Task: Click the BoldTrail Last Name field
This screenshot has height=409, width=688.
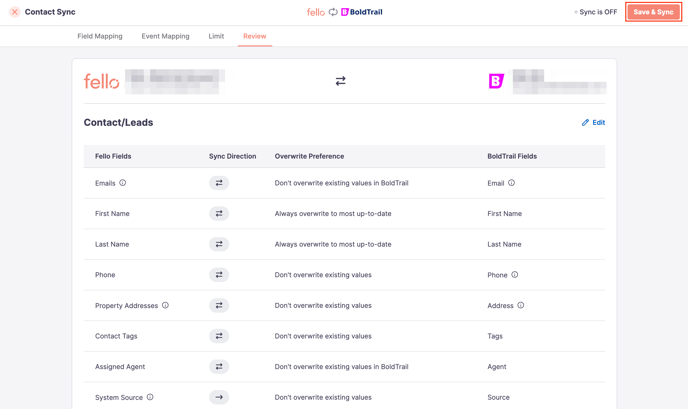Action: click(504, 244)
